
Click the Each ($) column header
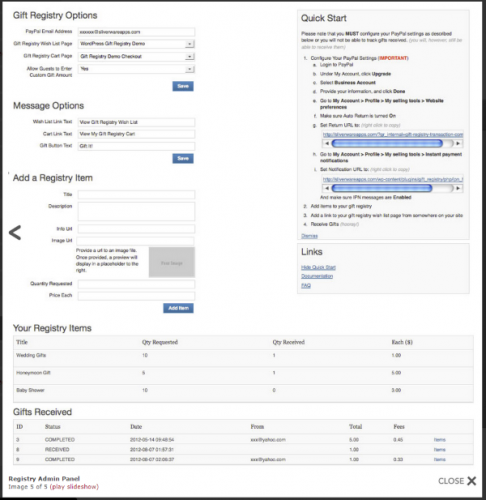click(402, 342)
